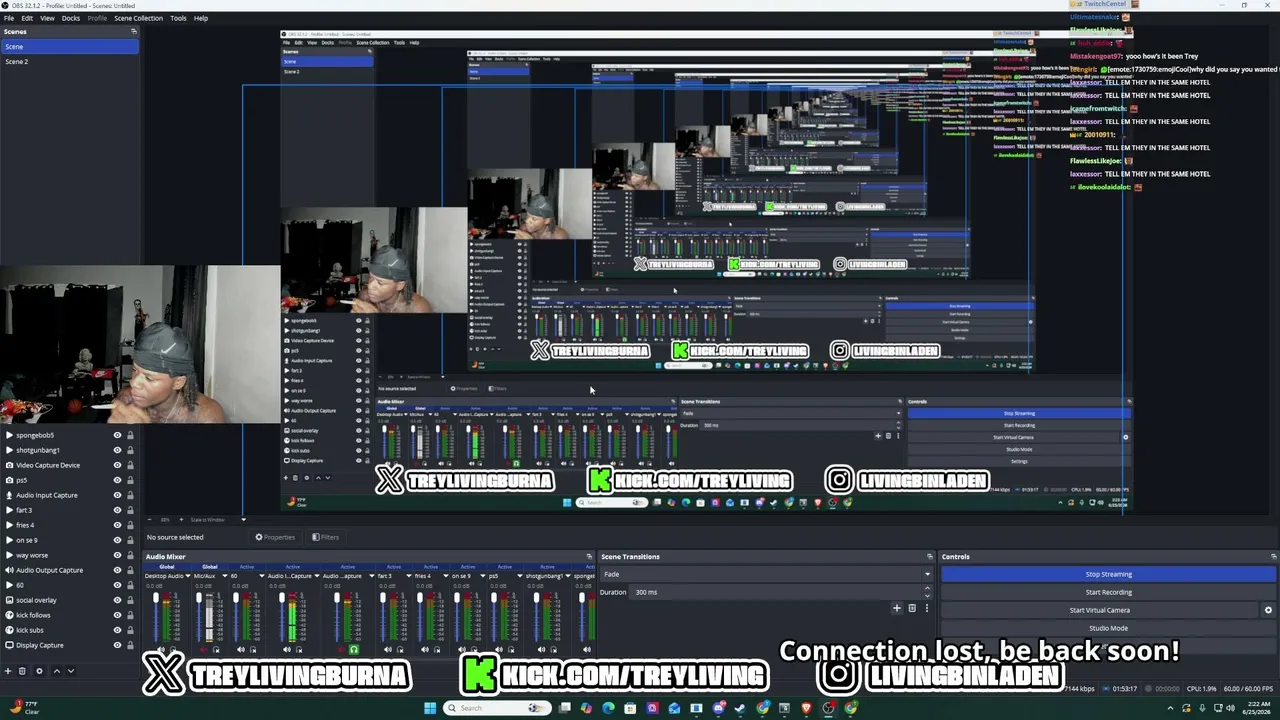The width and height of the screenshot is (1280, 720).
Task: Toggle lock on spongebob5 source
Action: coord(130,435)
